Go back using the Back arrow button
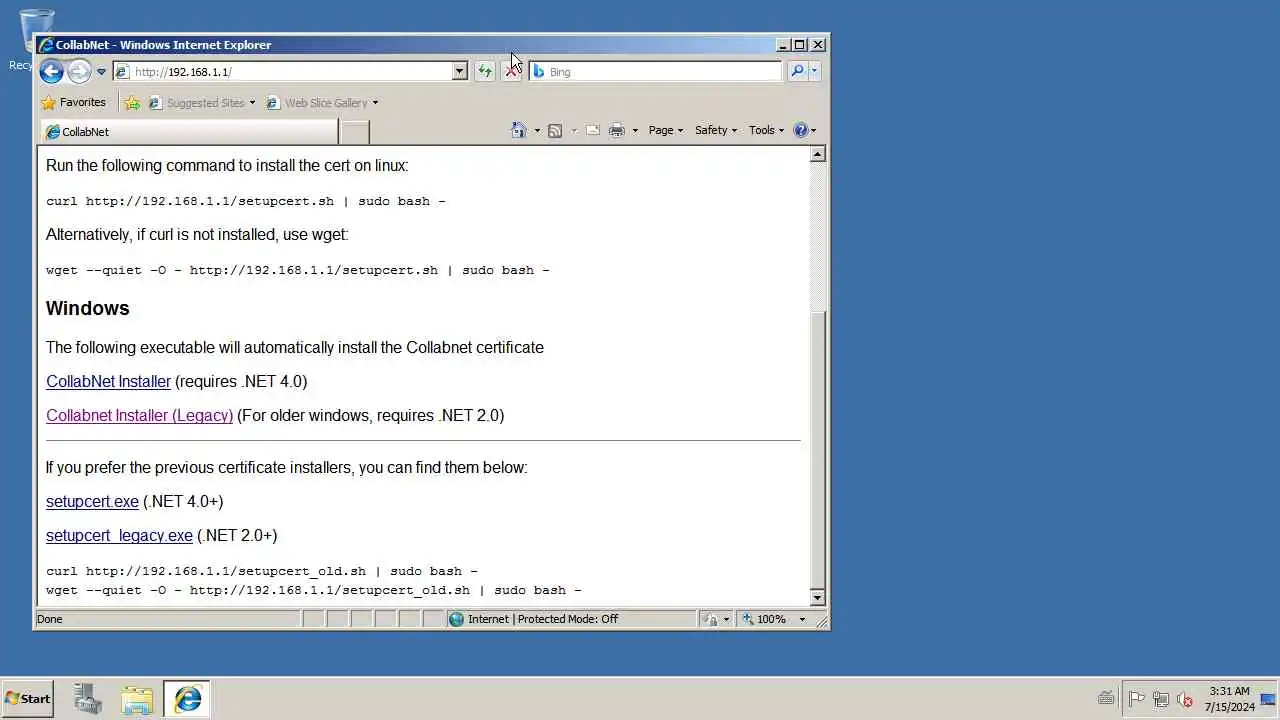The image size is (1280, 720). [x=51, y=71]
